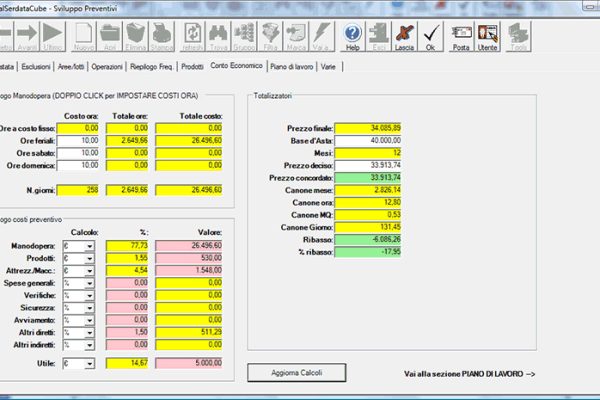Click the Lascia toolbar icon
This screenshot has width=600, height=400.
pyautogui.click(x=406, y=37)
